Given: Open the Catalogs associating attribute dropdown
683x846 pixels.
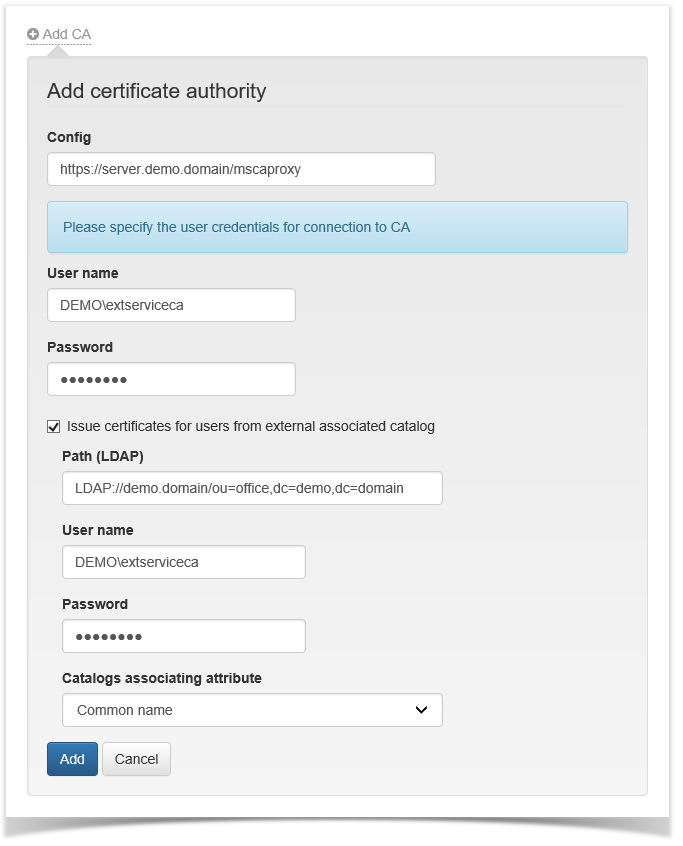Looking at the screenshot, I should 252,710.
